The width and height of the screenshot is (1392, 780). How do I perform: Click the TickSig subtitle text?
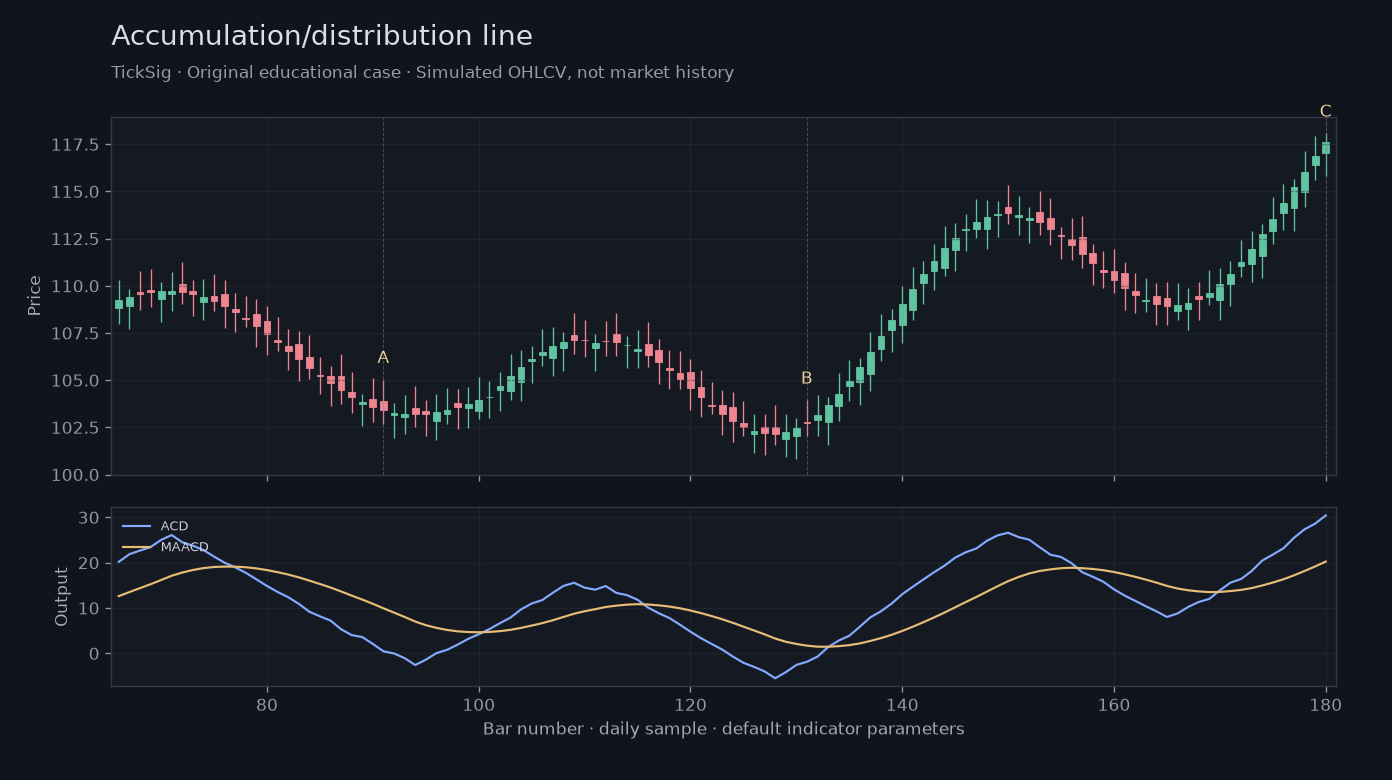click(x=422, y=73)
